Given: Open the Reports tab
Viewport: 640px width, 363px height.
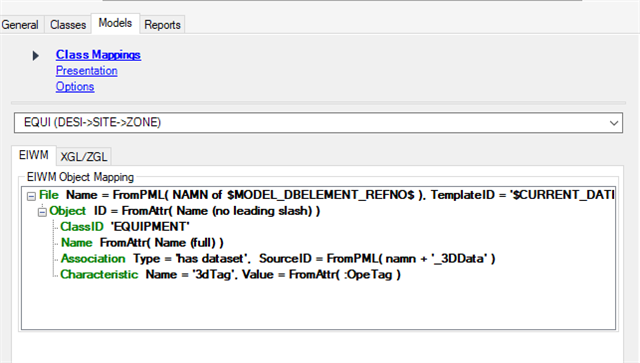Looking at the screenshot, I should (162, 25).
